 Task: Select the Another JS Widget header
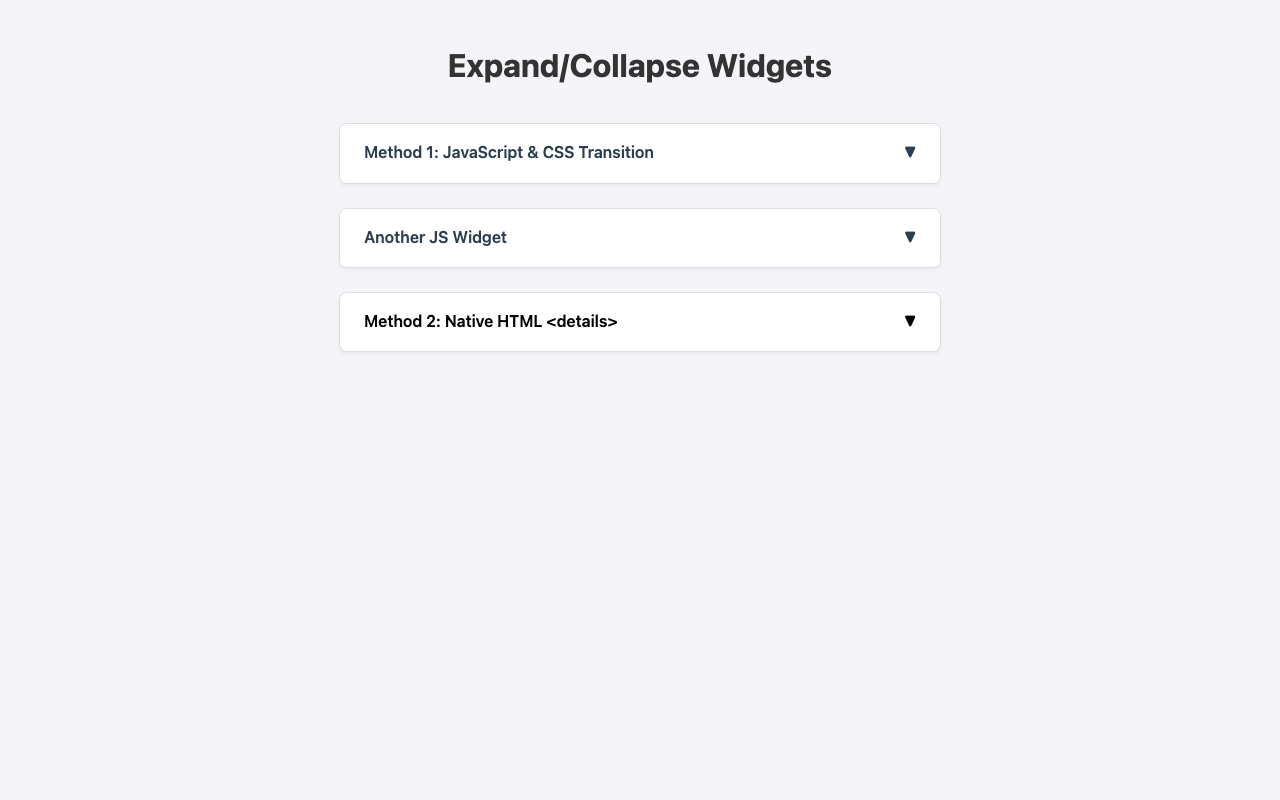click(639, 237)
